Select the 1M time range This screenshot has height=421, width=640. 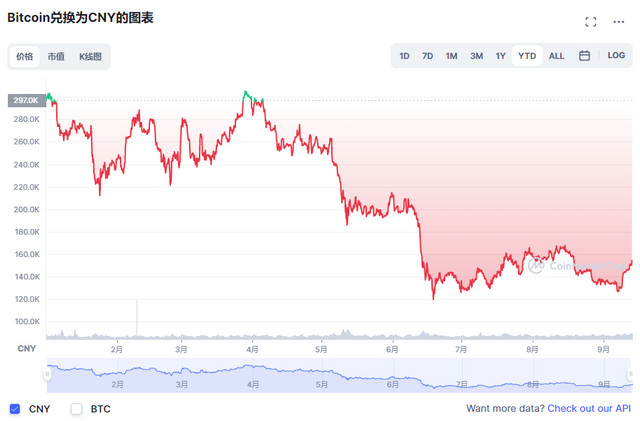click(x=451, y=56)
